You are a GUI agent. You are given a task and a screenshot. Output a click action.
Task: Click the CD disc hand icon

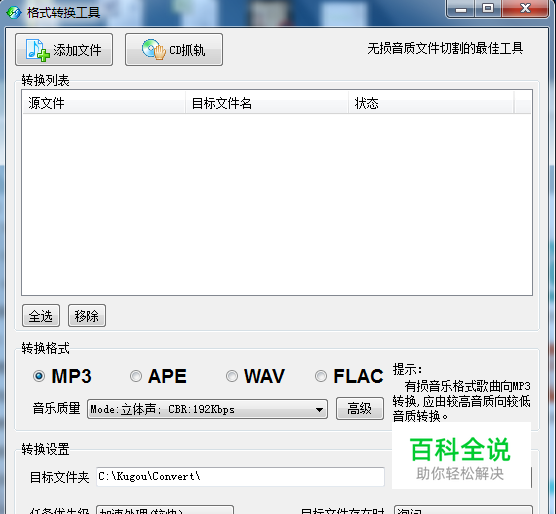coord(154,49)
